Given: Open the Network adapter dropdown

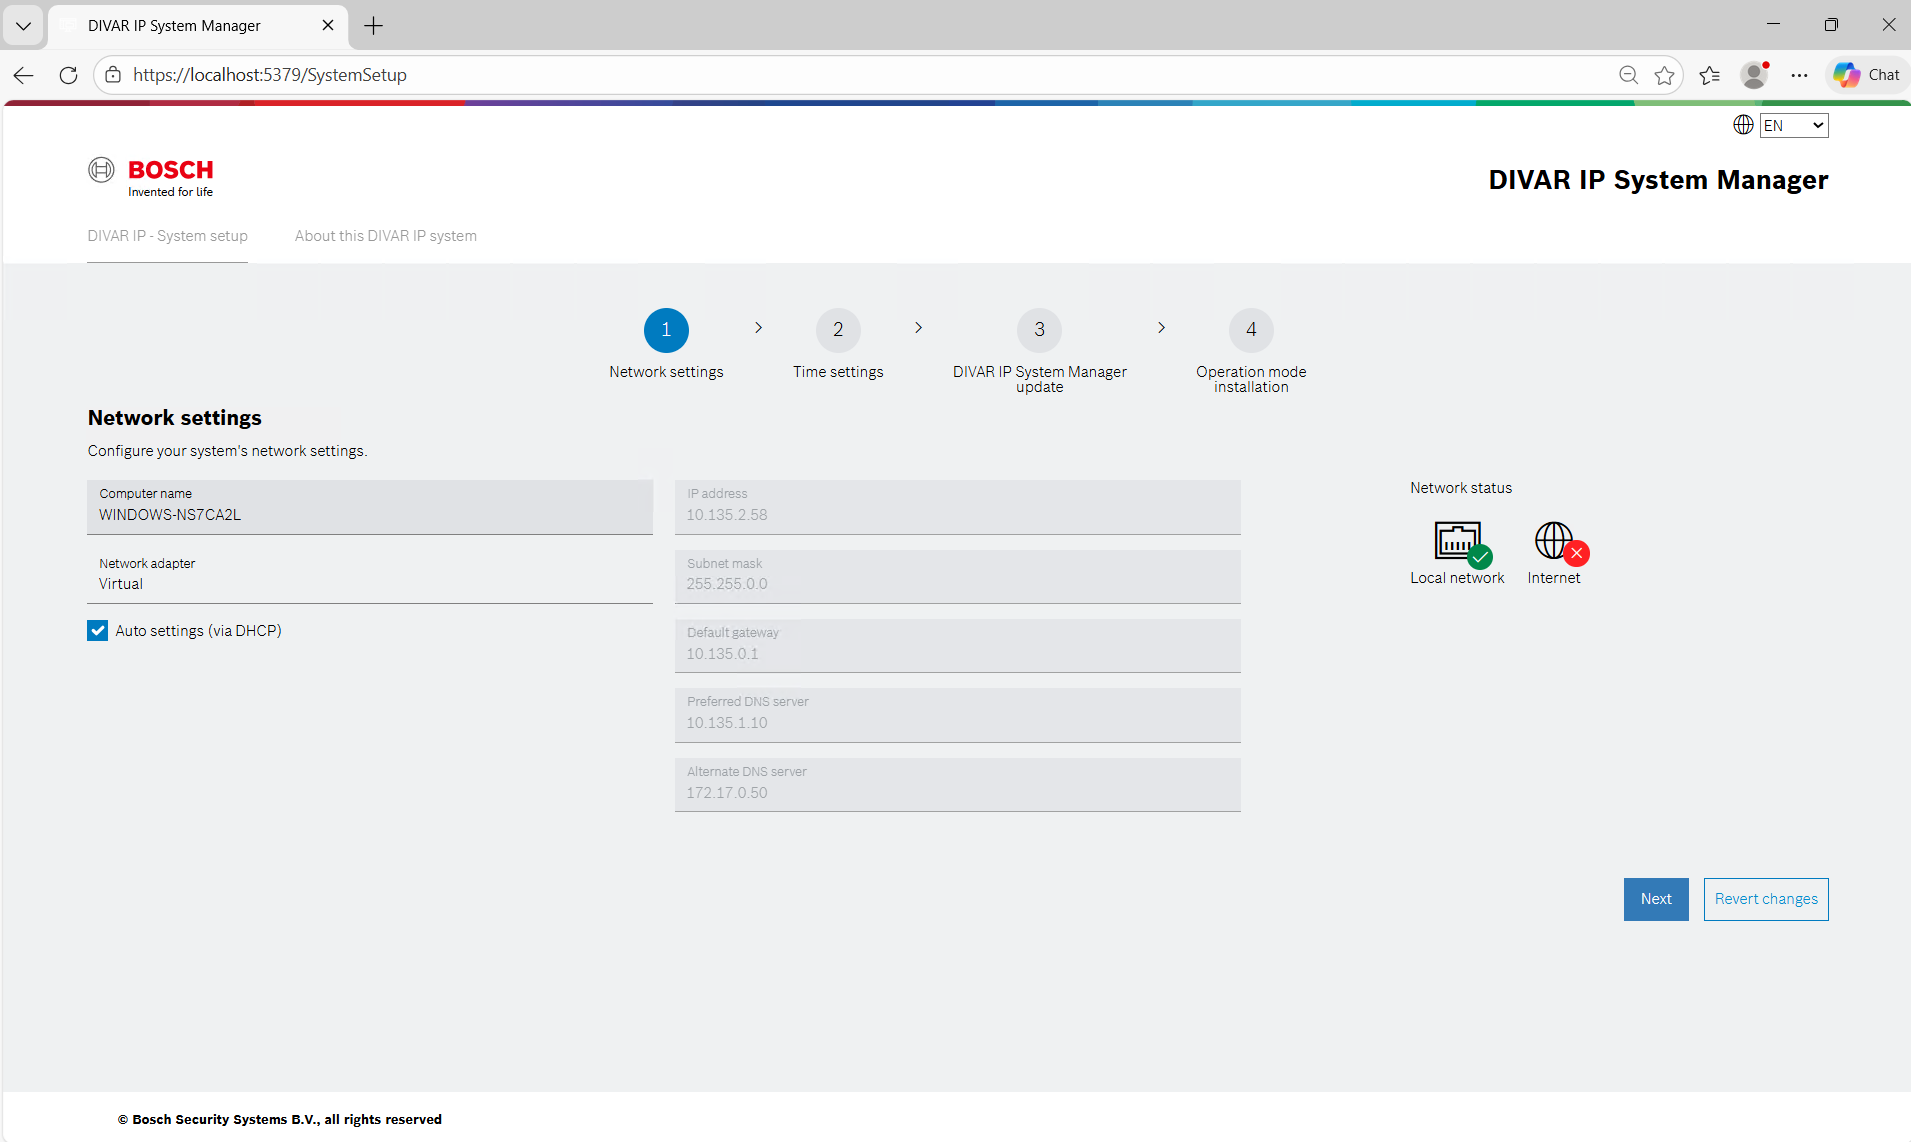Looking at the screenshot, I should 370,577.
